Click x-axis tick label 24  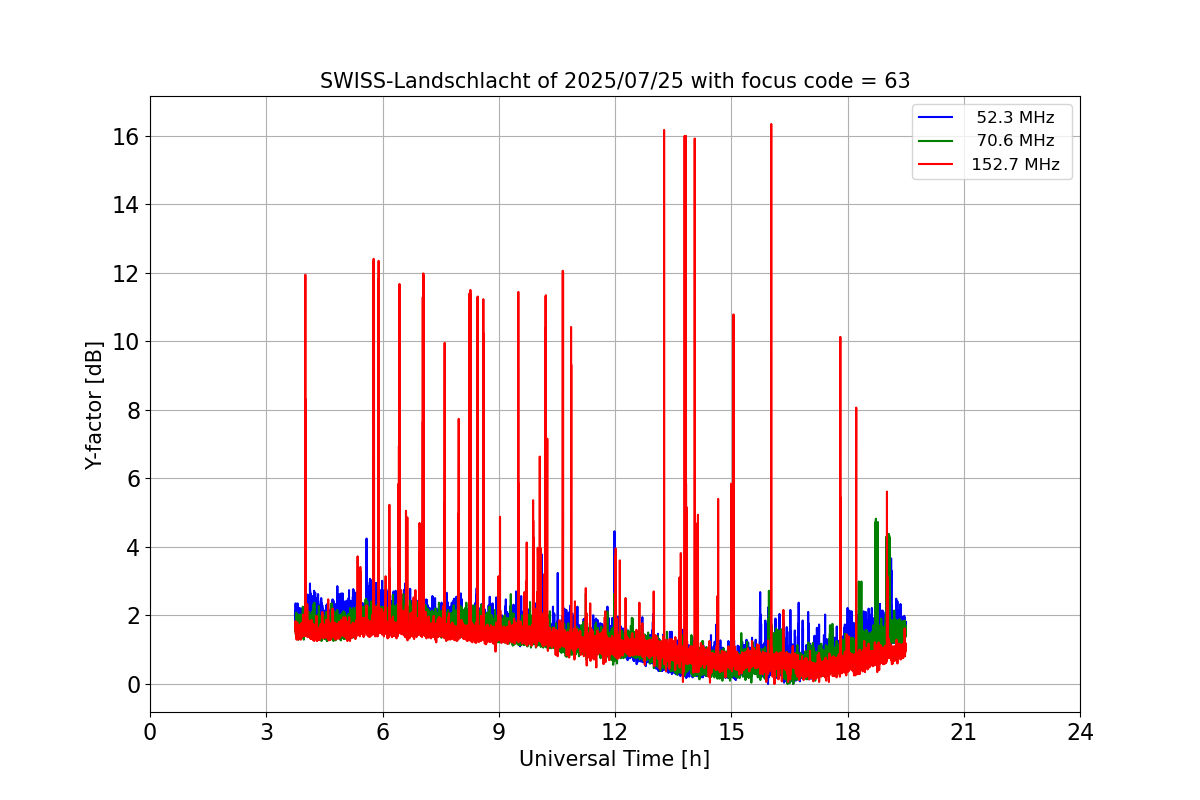pyautogui.click(x=1080, y=732)
